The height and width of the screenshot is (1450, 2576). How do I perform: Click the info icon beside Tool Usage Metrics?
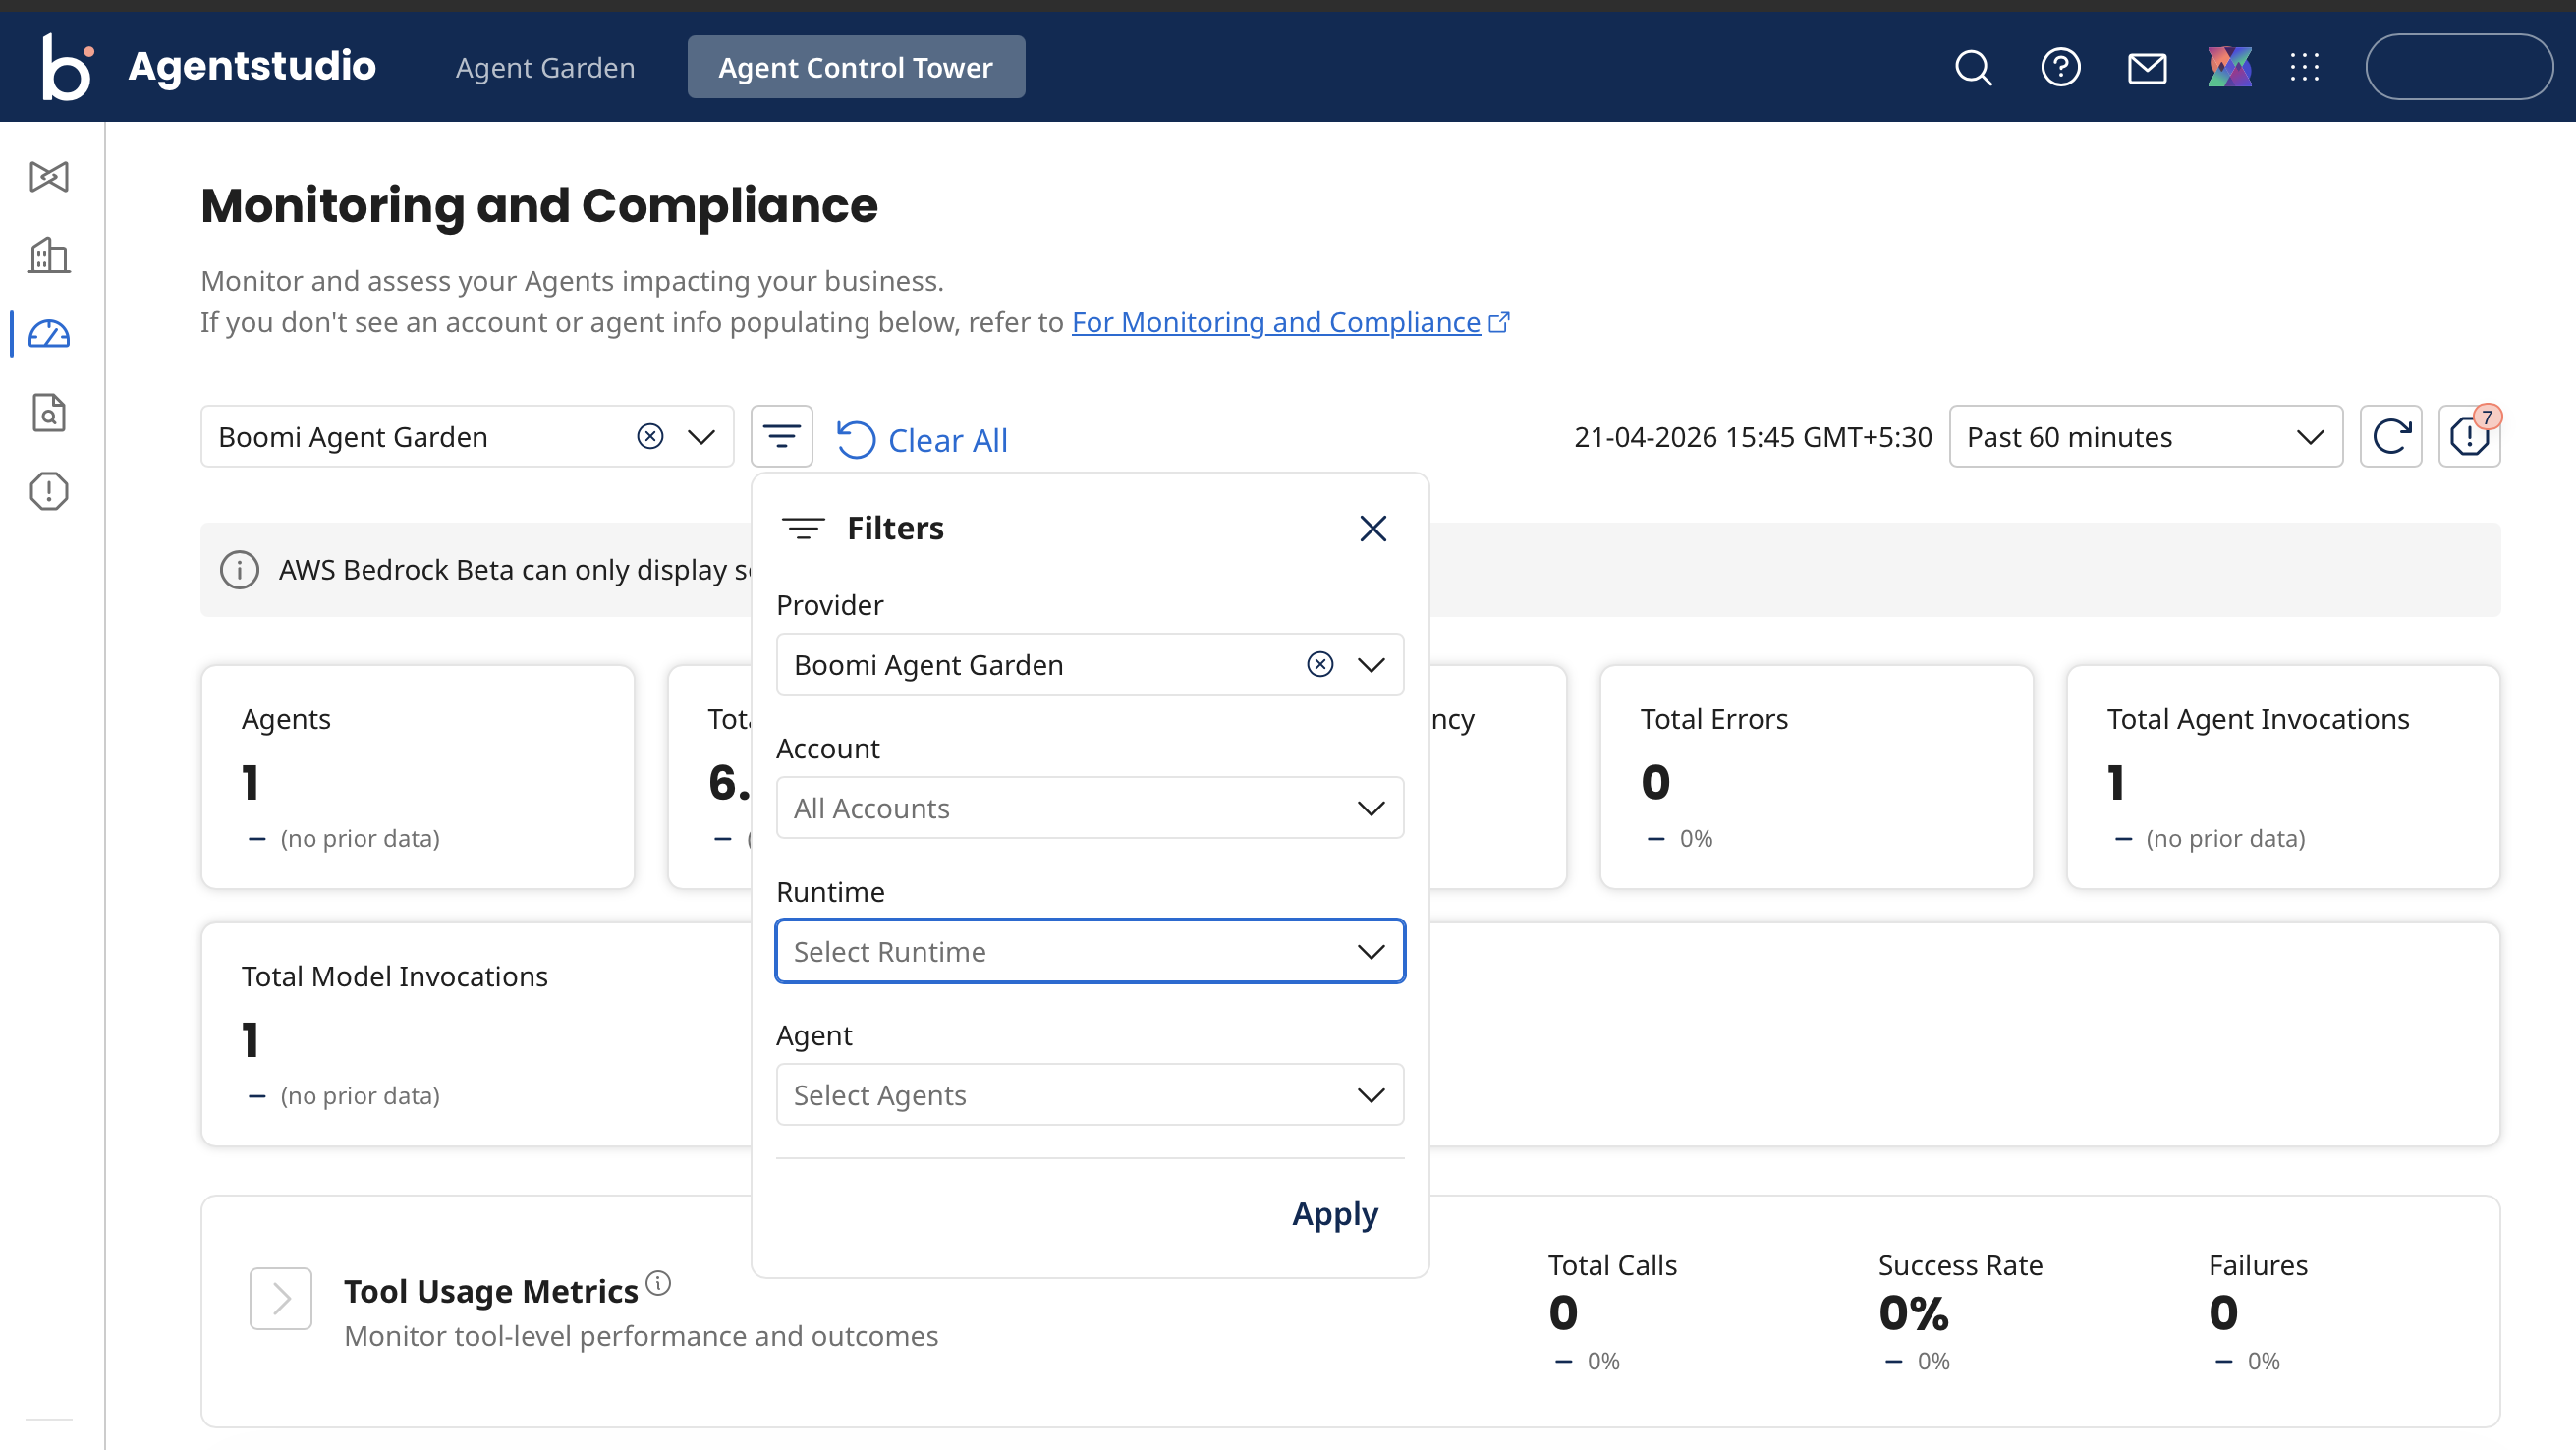click(x=658, y=1282)
